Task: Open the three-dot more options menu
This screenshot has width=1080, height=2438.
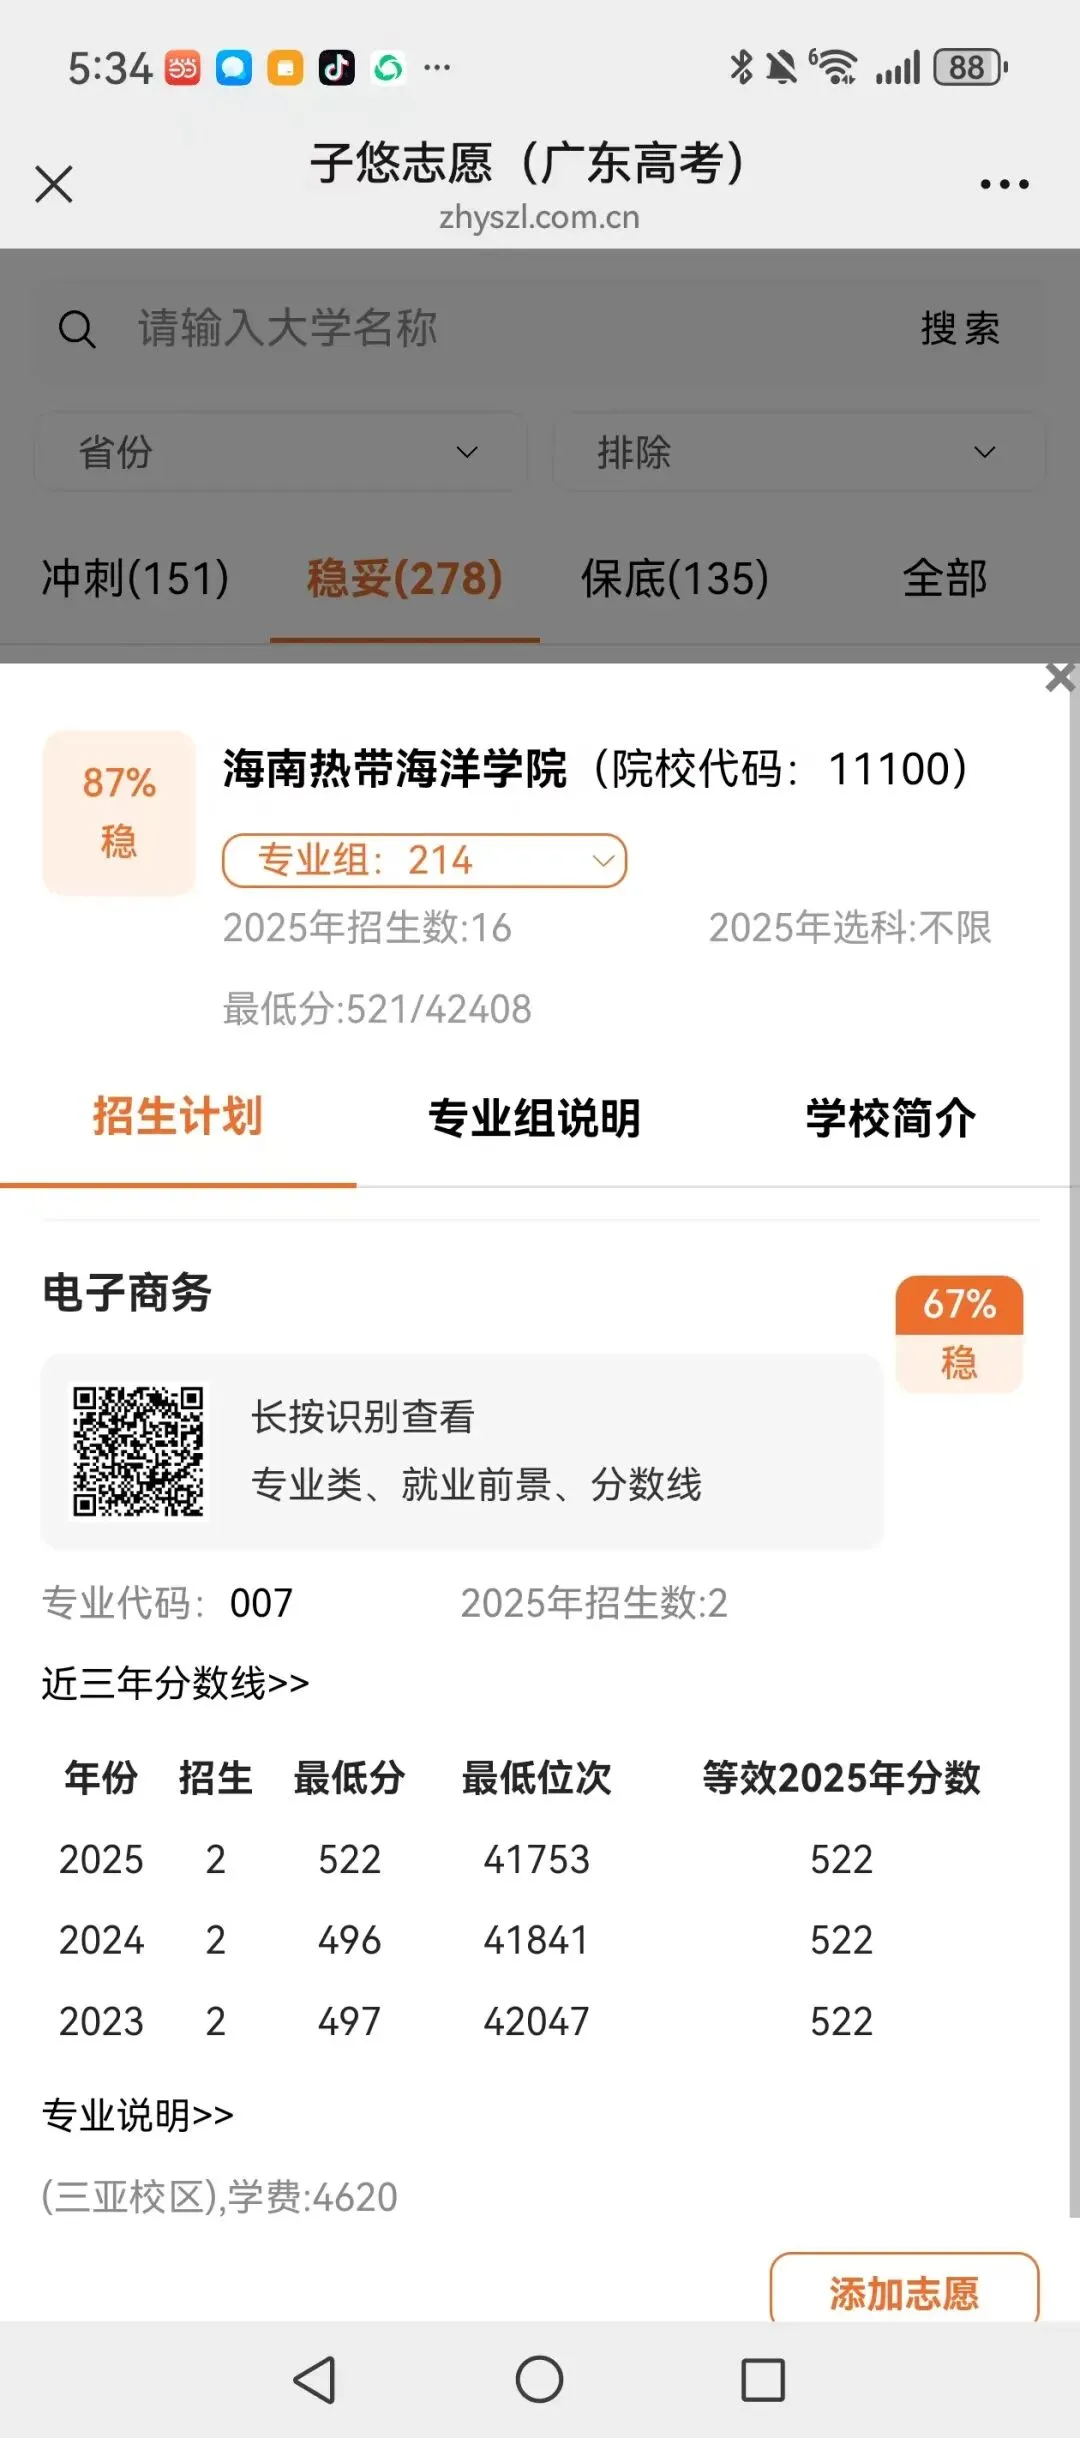Action: point(1004,184)
